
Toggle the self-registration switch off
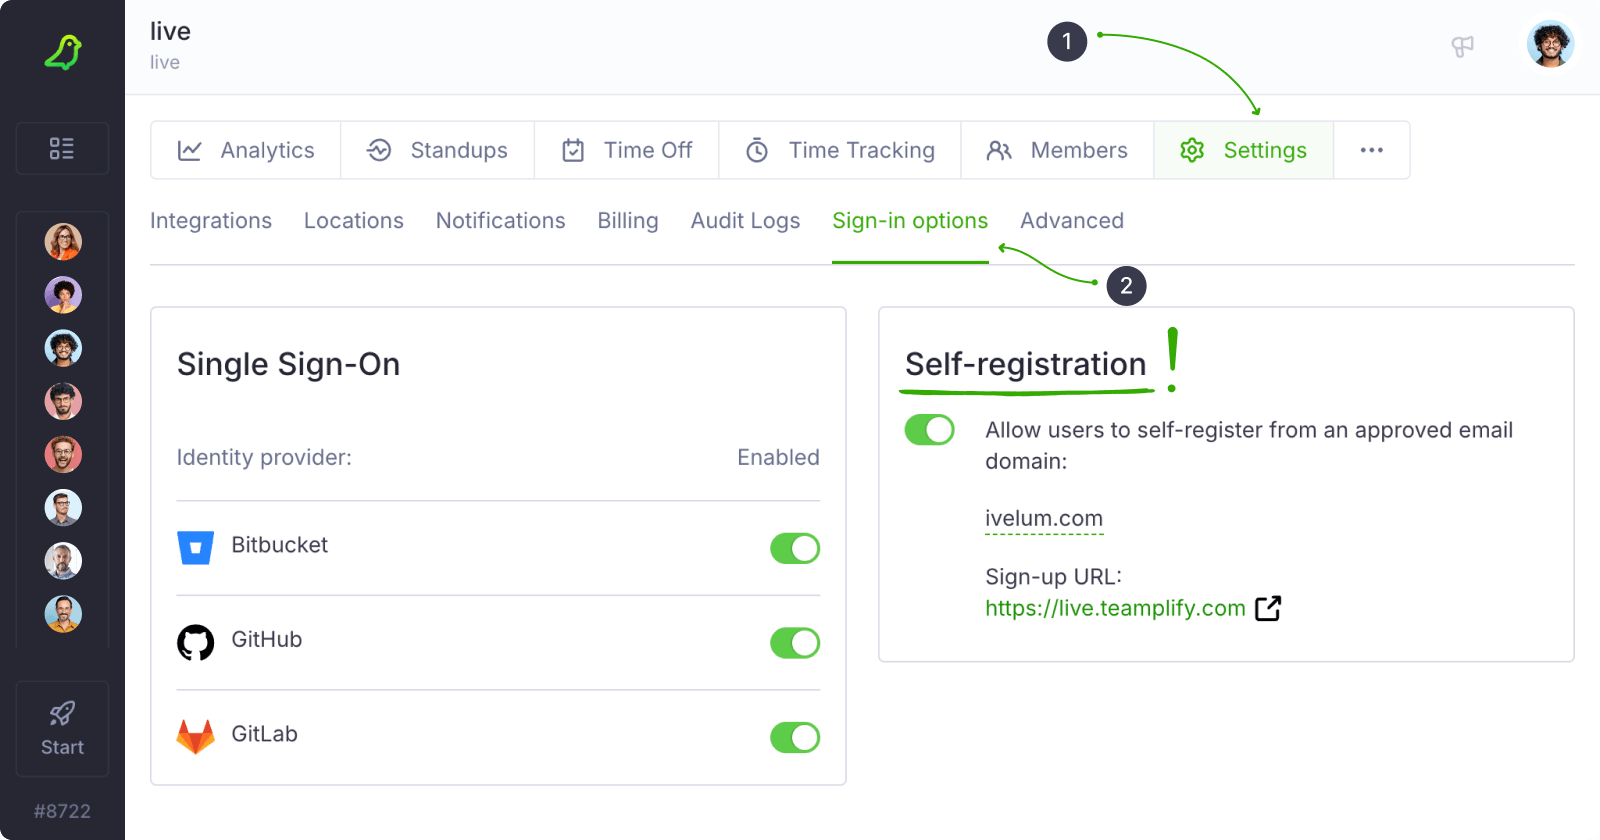tap(929, 430)
